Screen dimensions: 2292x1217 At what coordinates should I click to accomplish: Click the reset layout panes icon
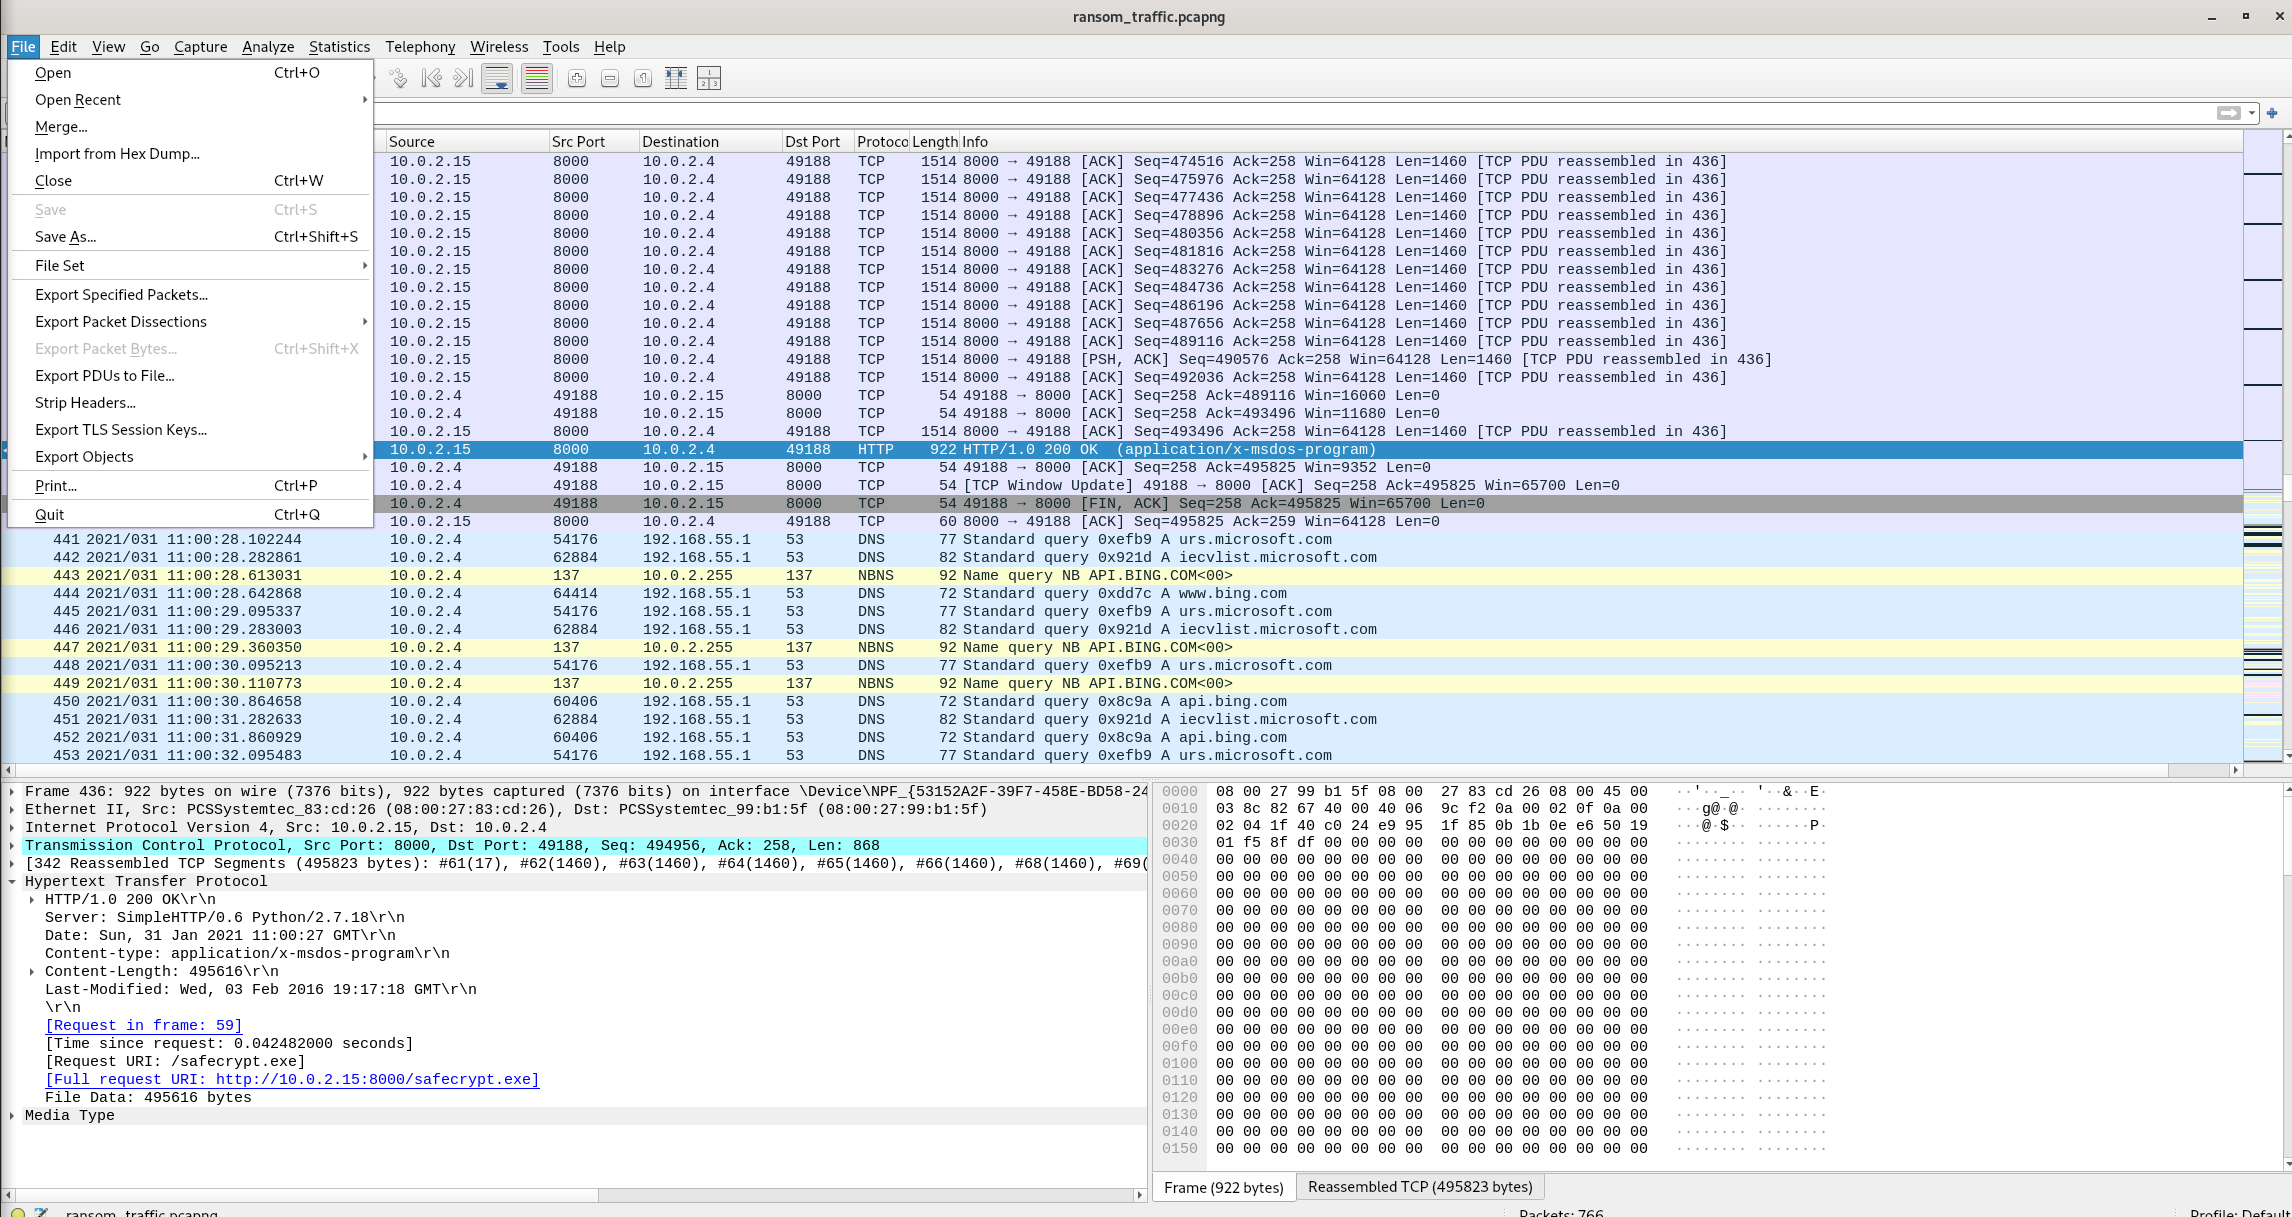click(709, 78)
